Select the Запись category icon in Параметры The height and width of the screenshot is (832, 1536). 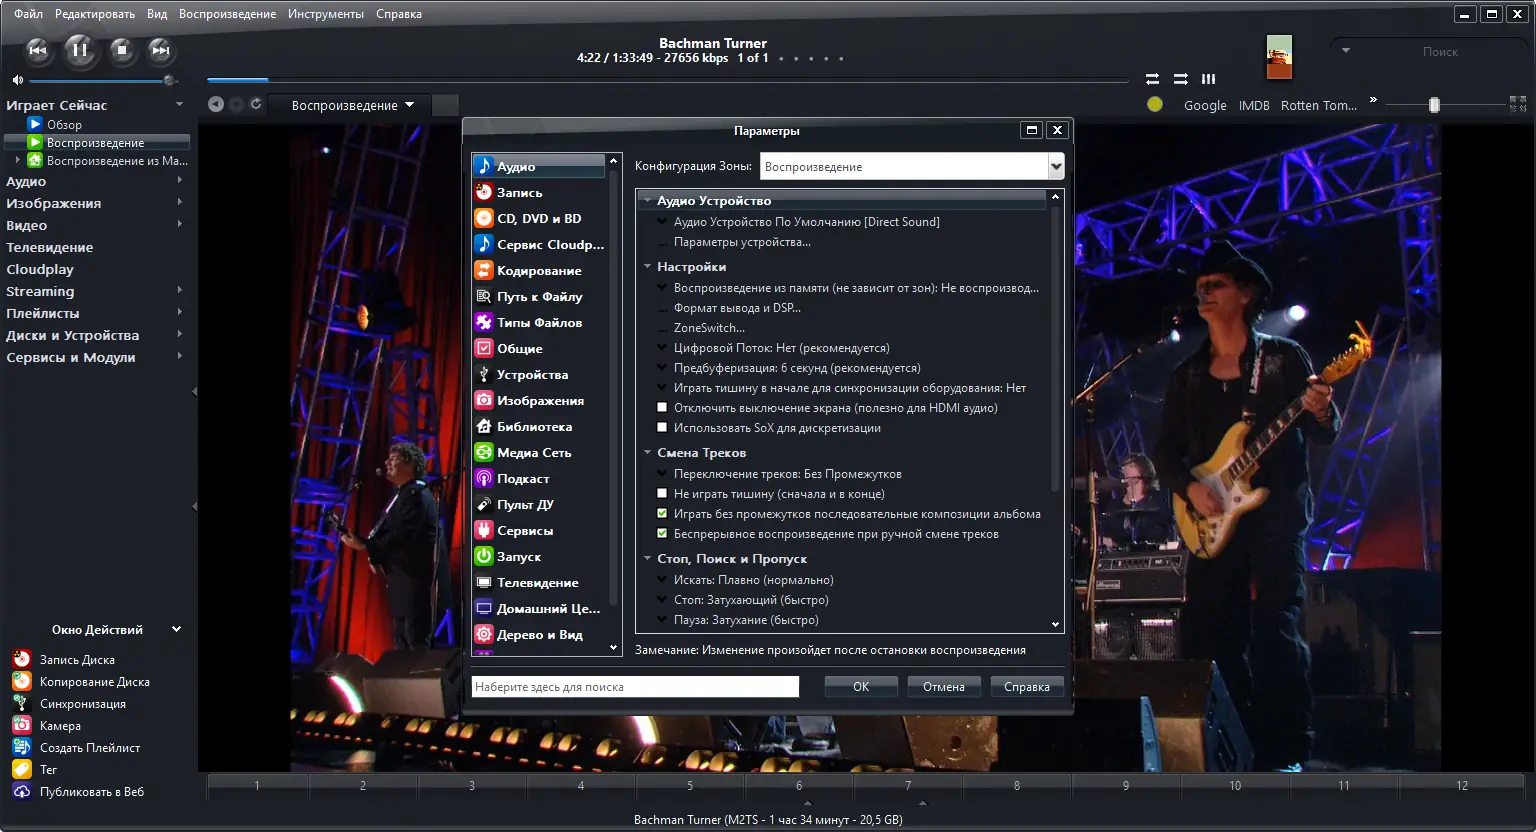484,192
